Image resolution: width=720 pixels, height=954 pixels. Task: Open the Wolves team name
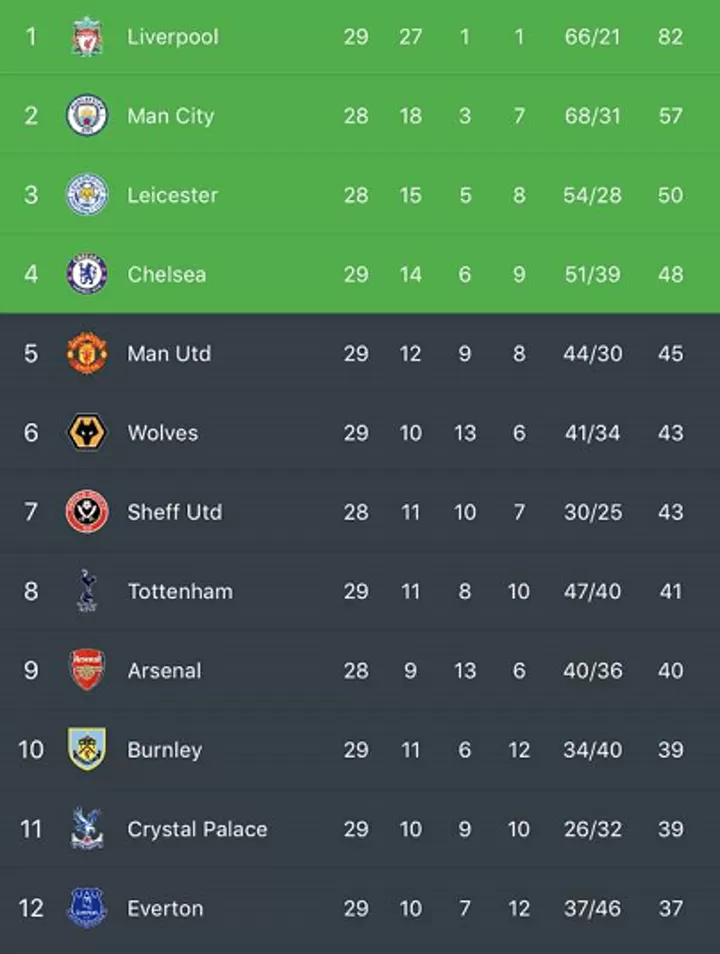tap(163, 433)
